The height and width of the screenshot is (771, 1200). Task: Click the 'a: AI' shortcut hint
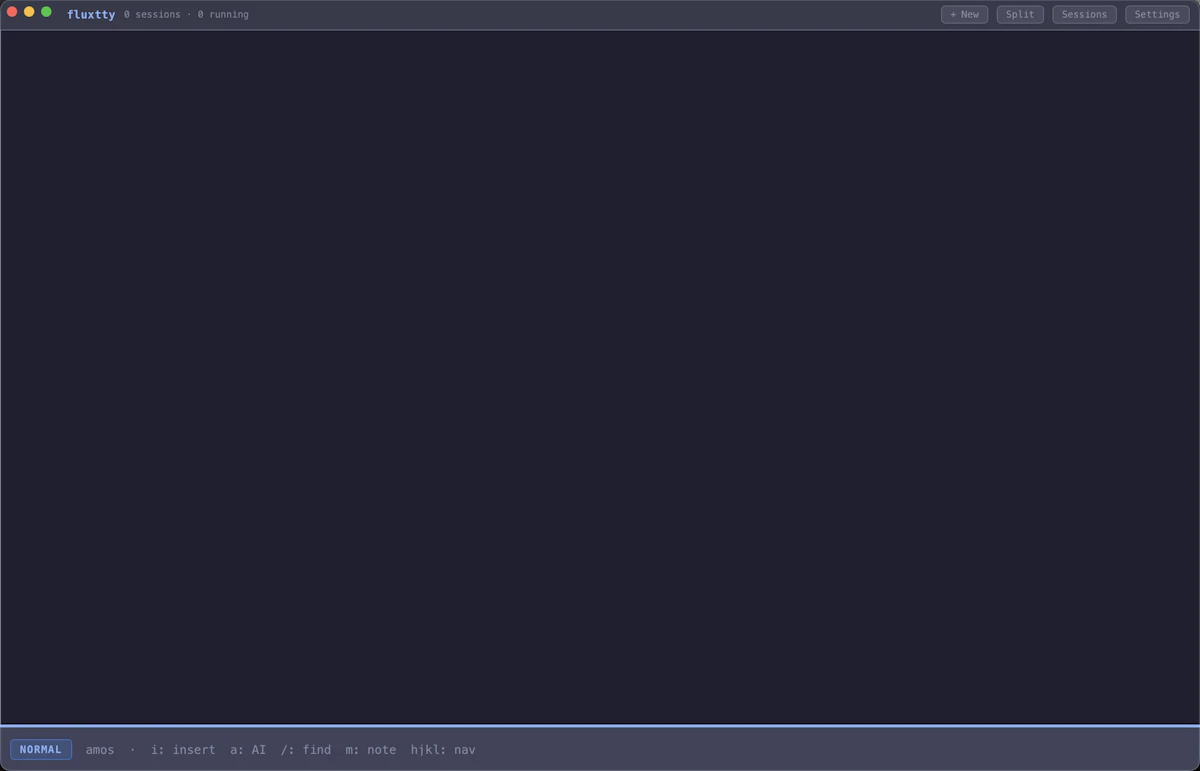248,750
